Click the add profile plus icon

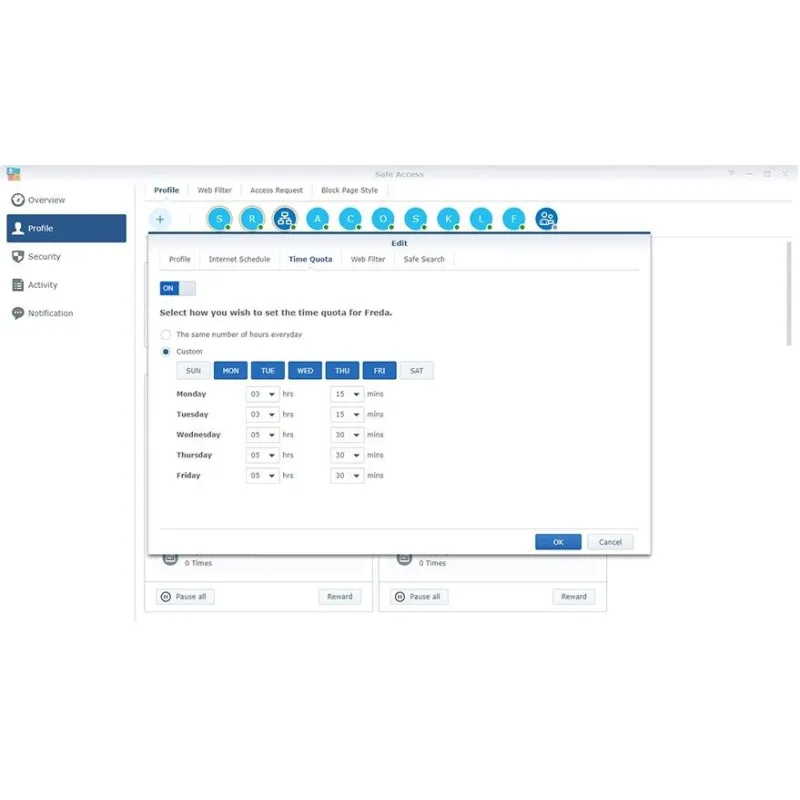(x=160, y=219)
